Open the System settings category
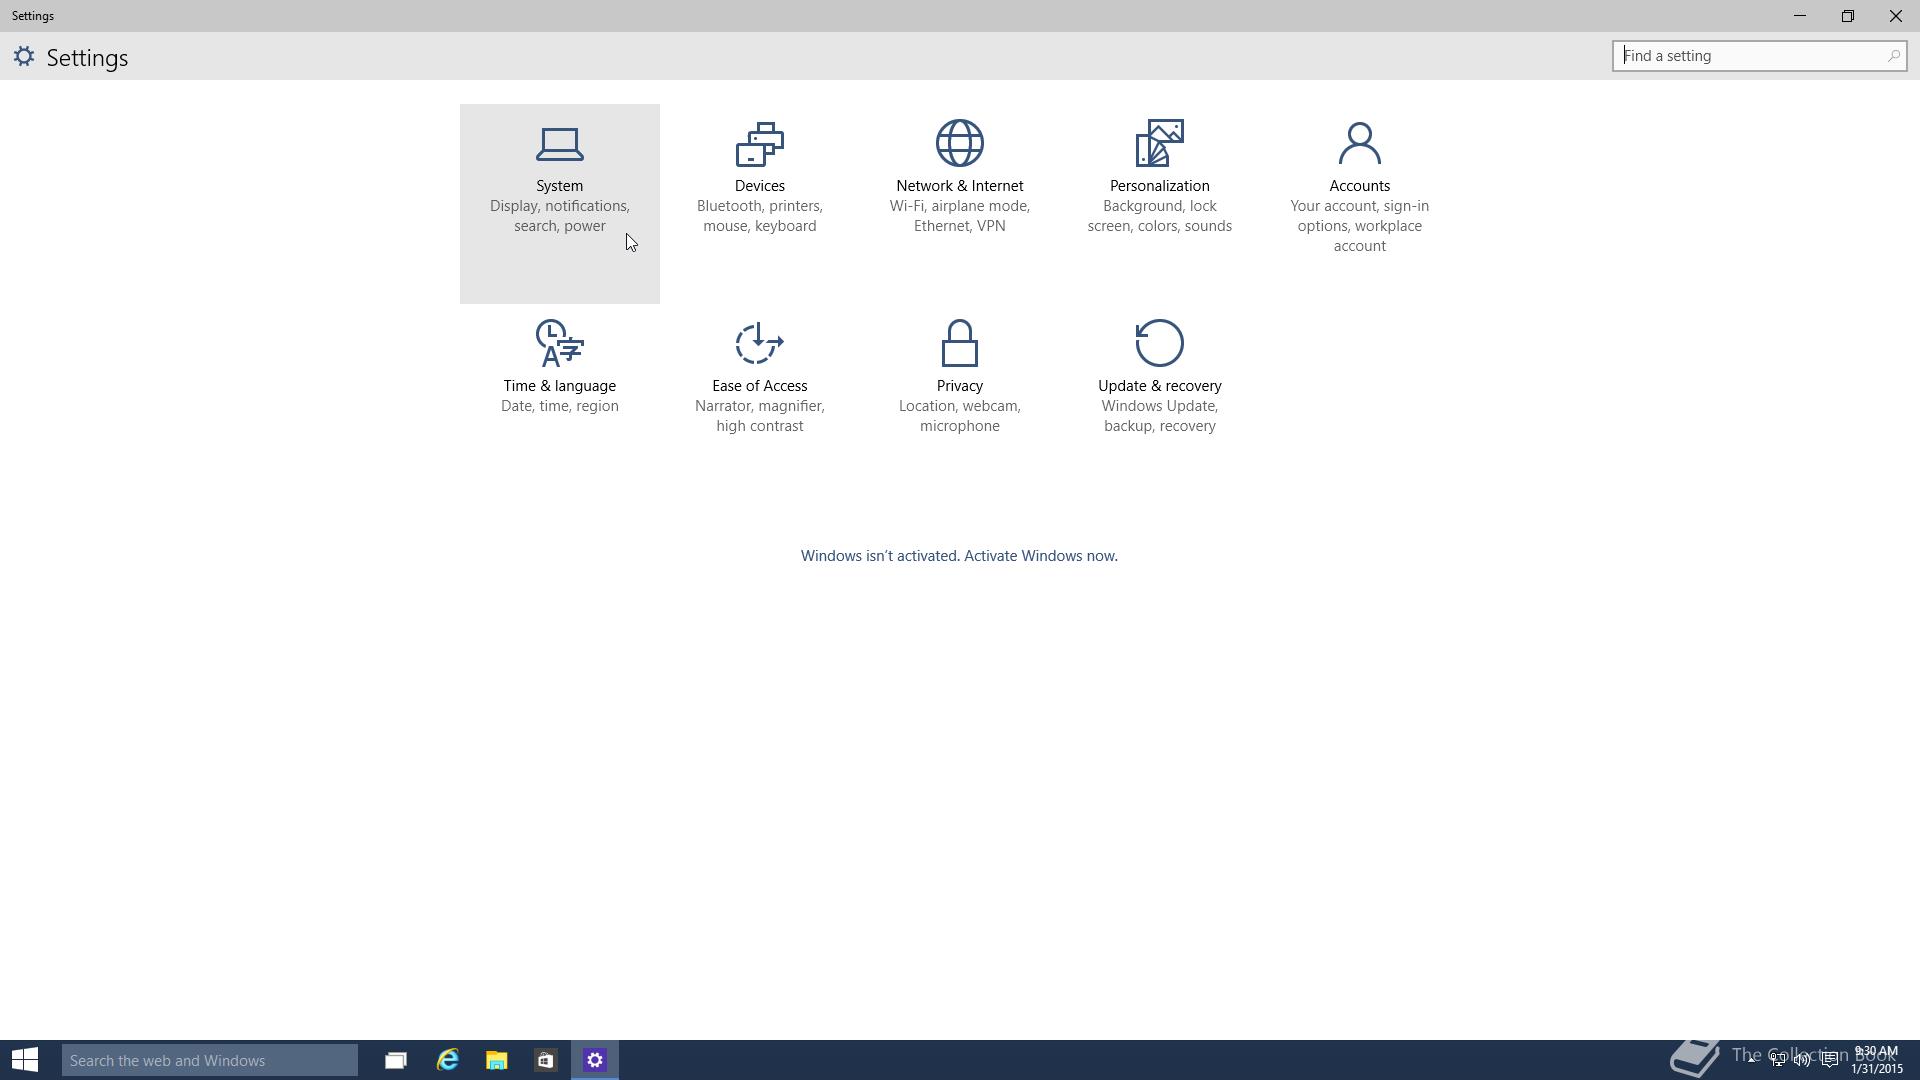Image resolution: width=1920 pixels, height=1080 pixels. (x=559, y=203)
